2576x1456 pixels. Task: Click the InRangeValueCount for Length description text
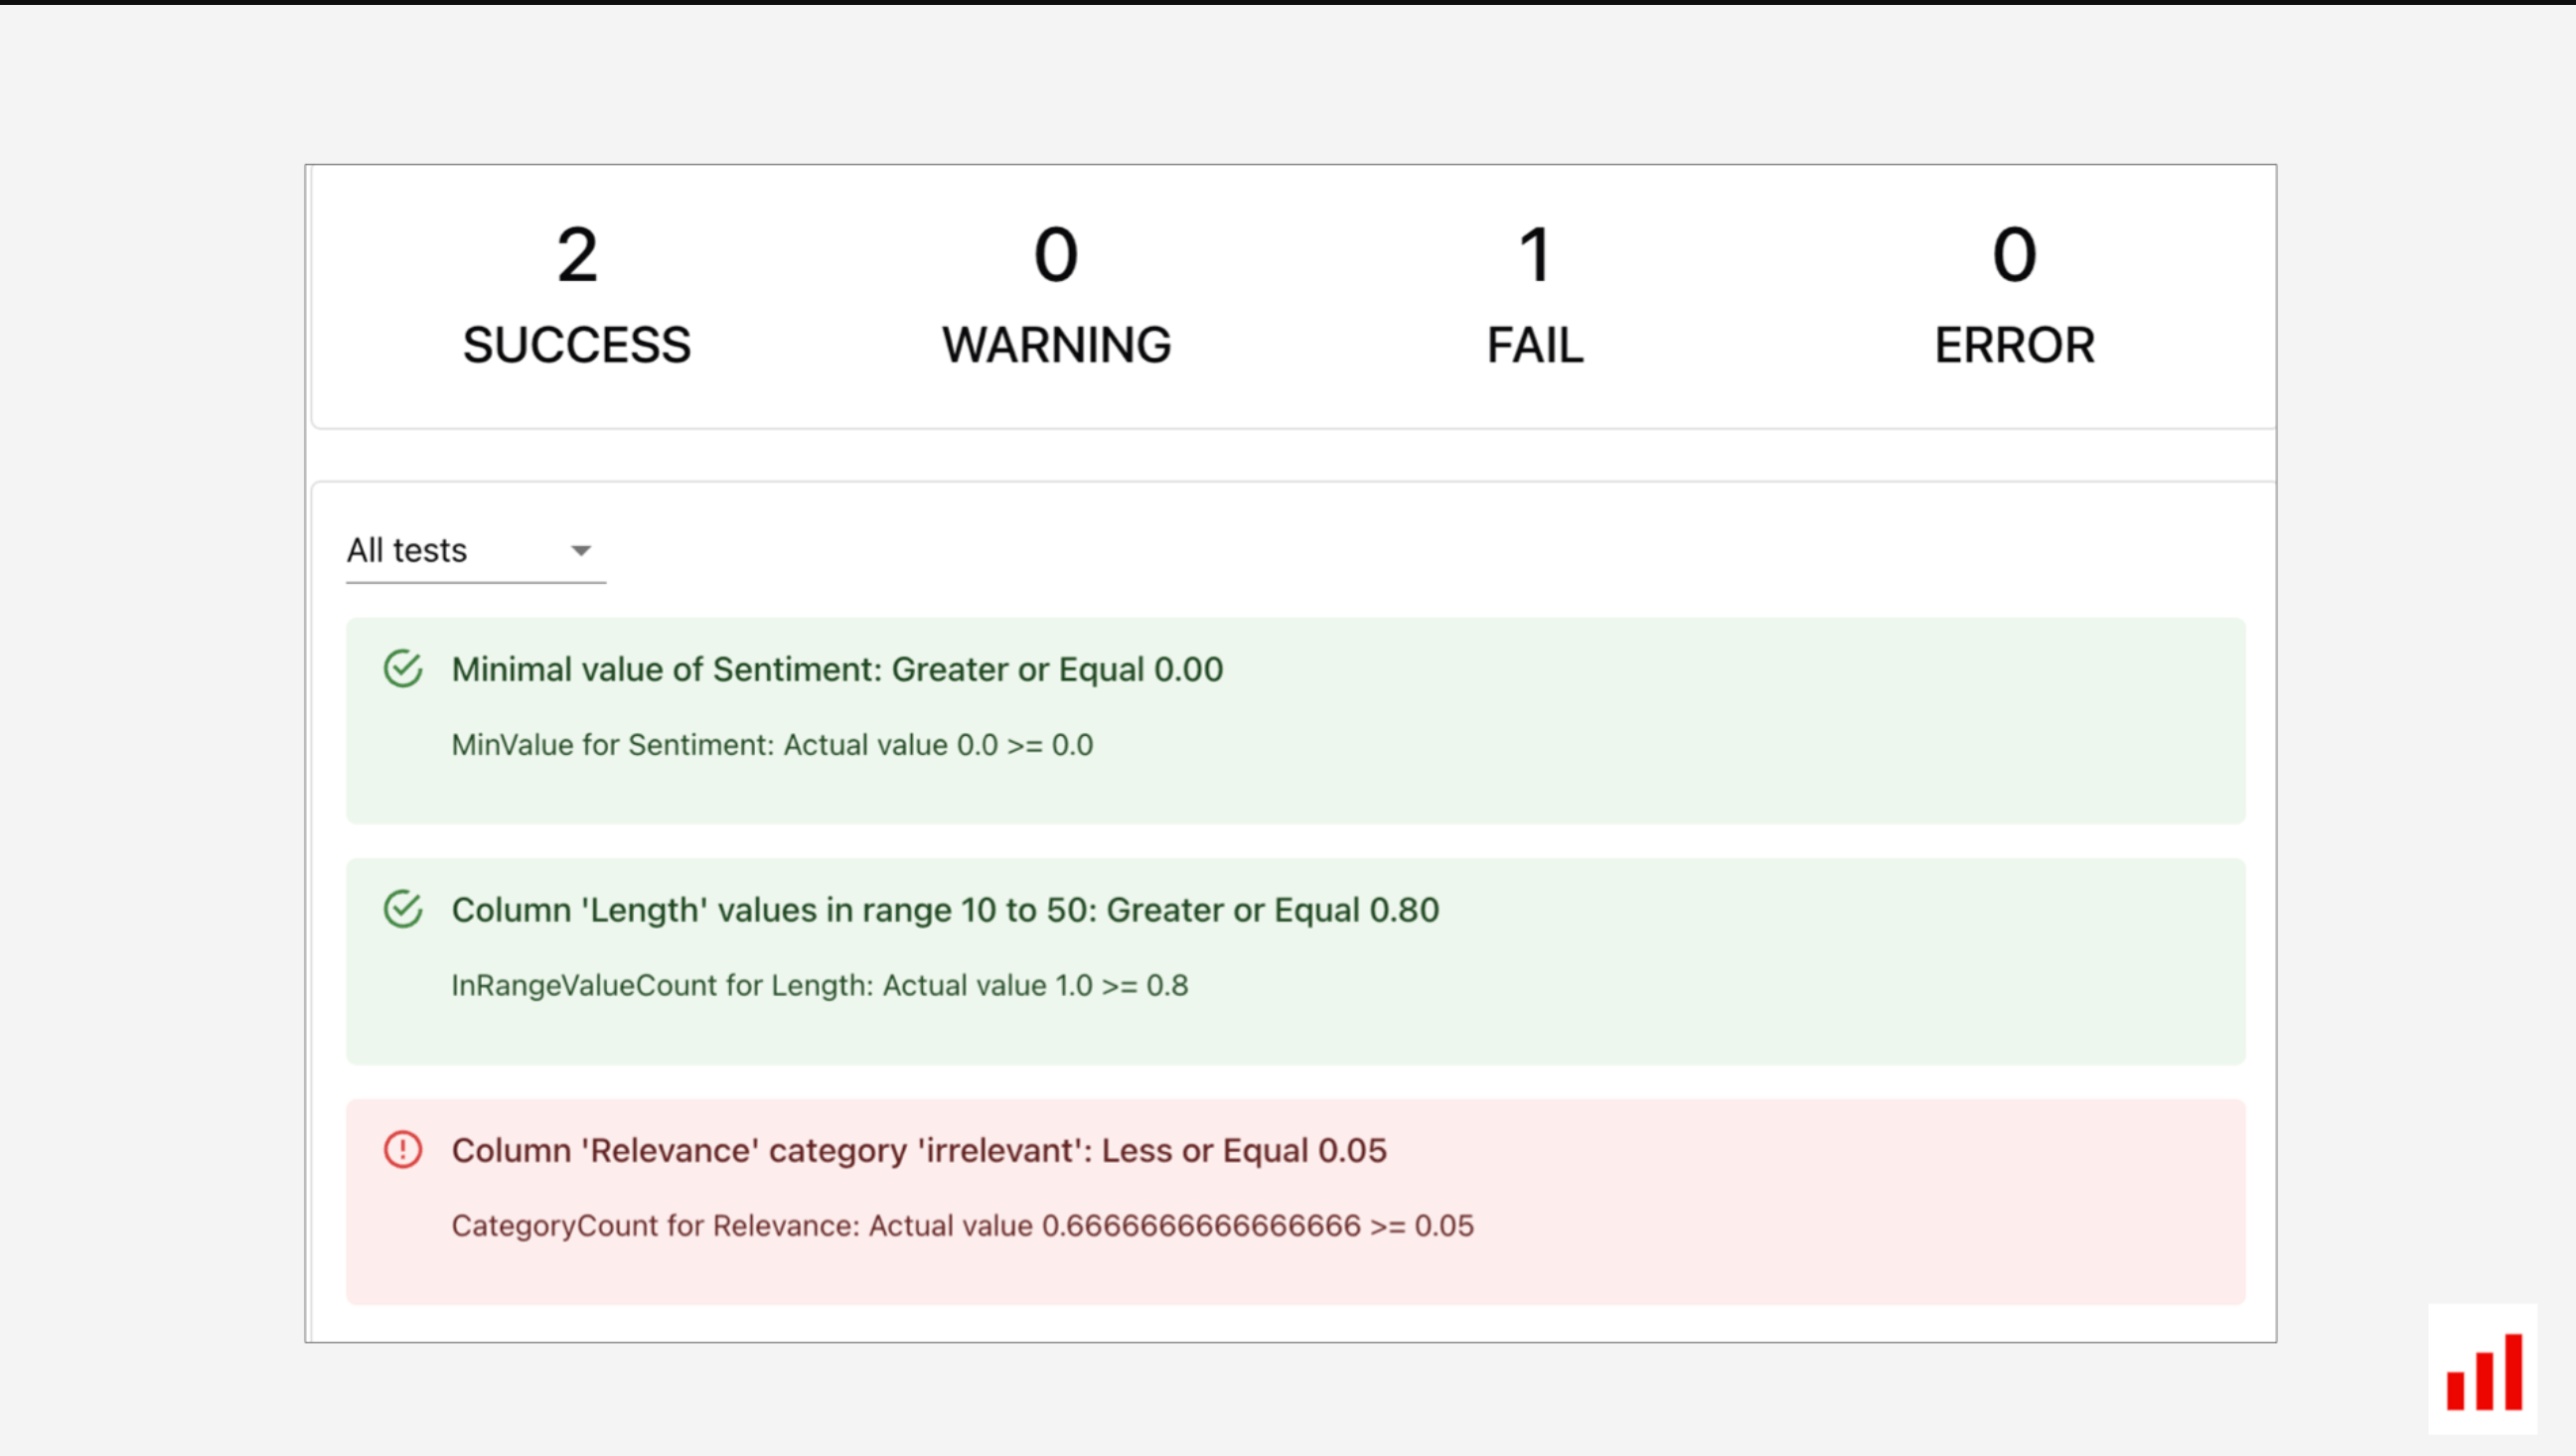[x=820, y=985]
